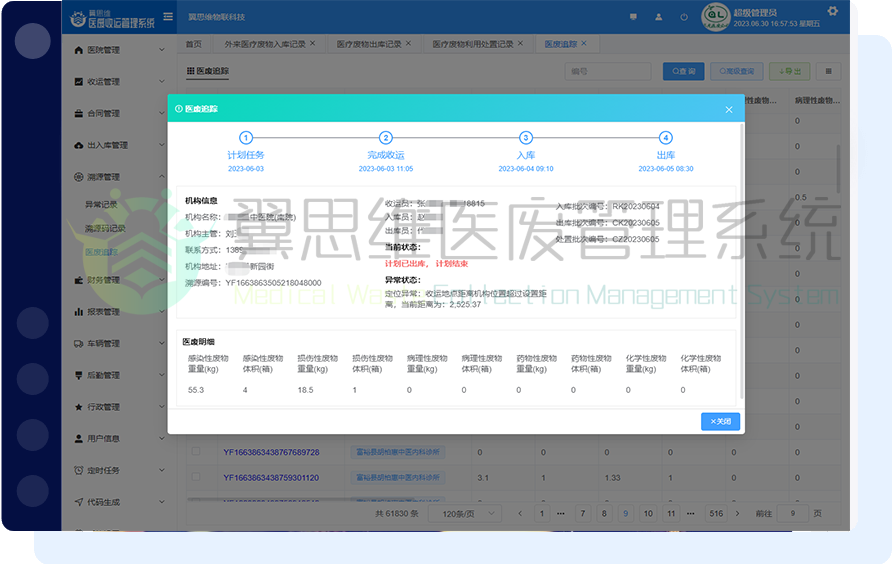Image resolution: width=892 pixels, height=564 pixels.
Task: Click the power logout icon
Action: [x=683, y=17]
